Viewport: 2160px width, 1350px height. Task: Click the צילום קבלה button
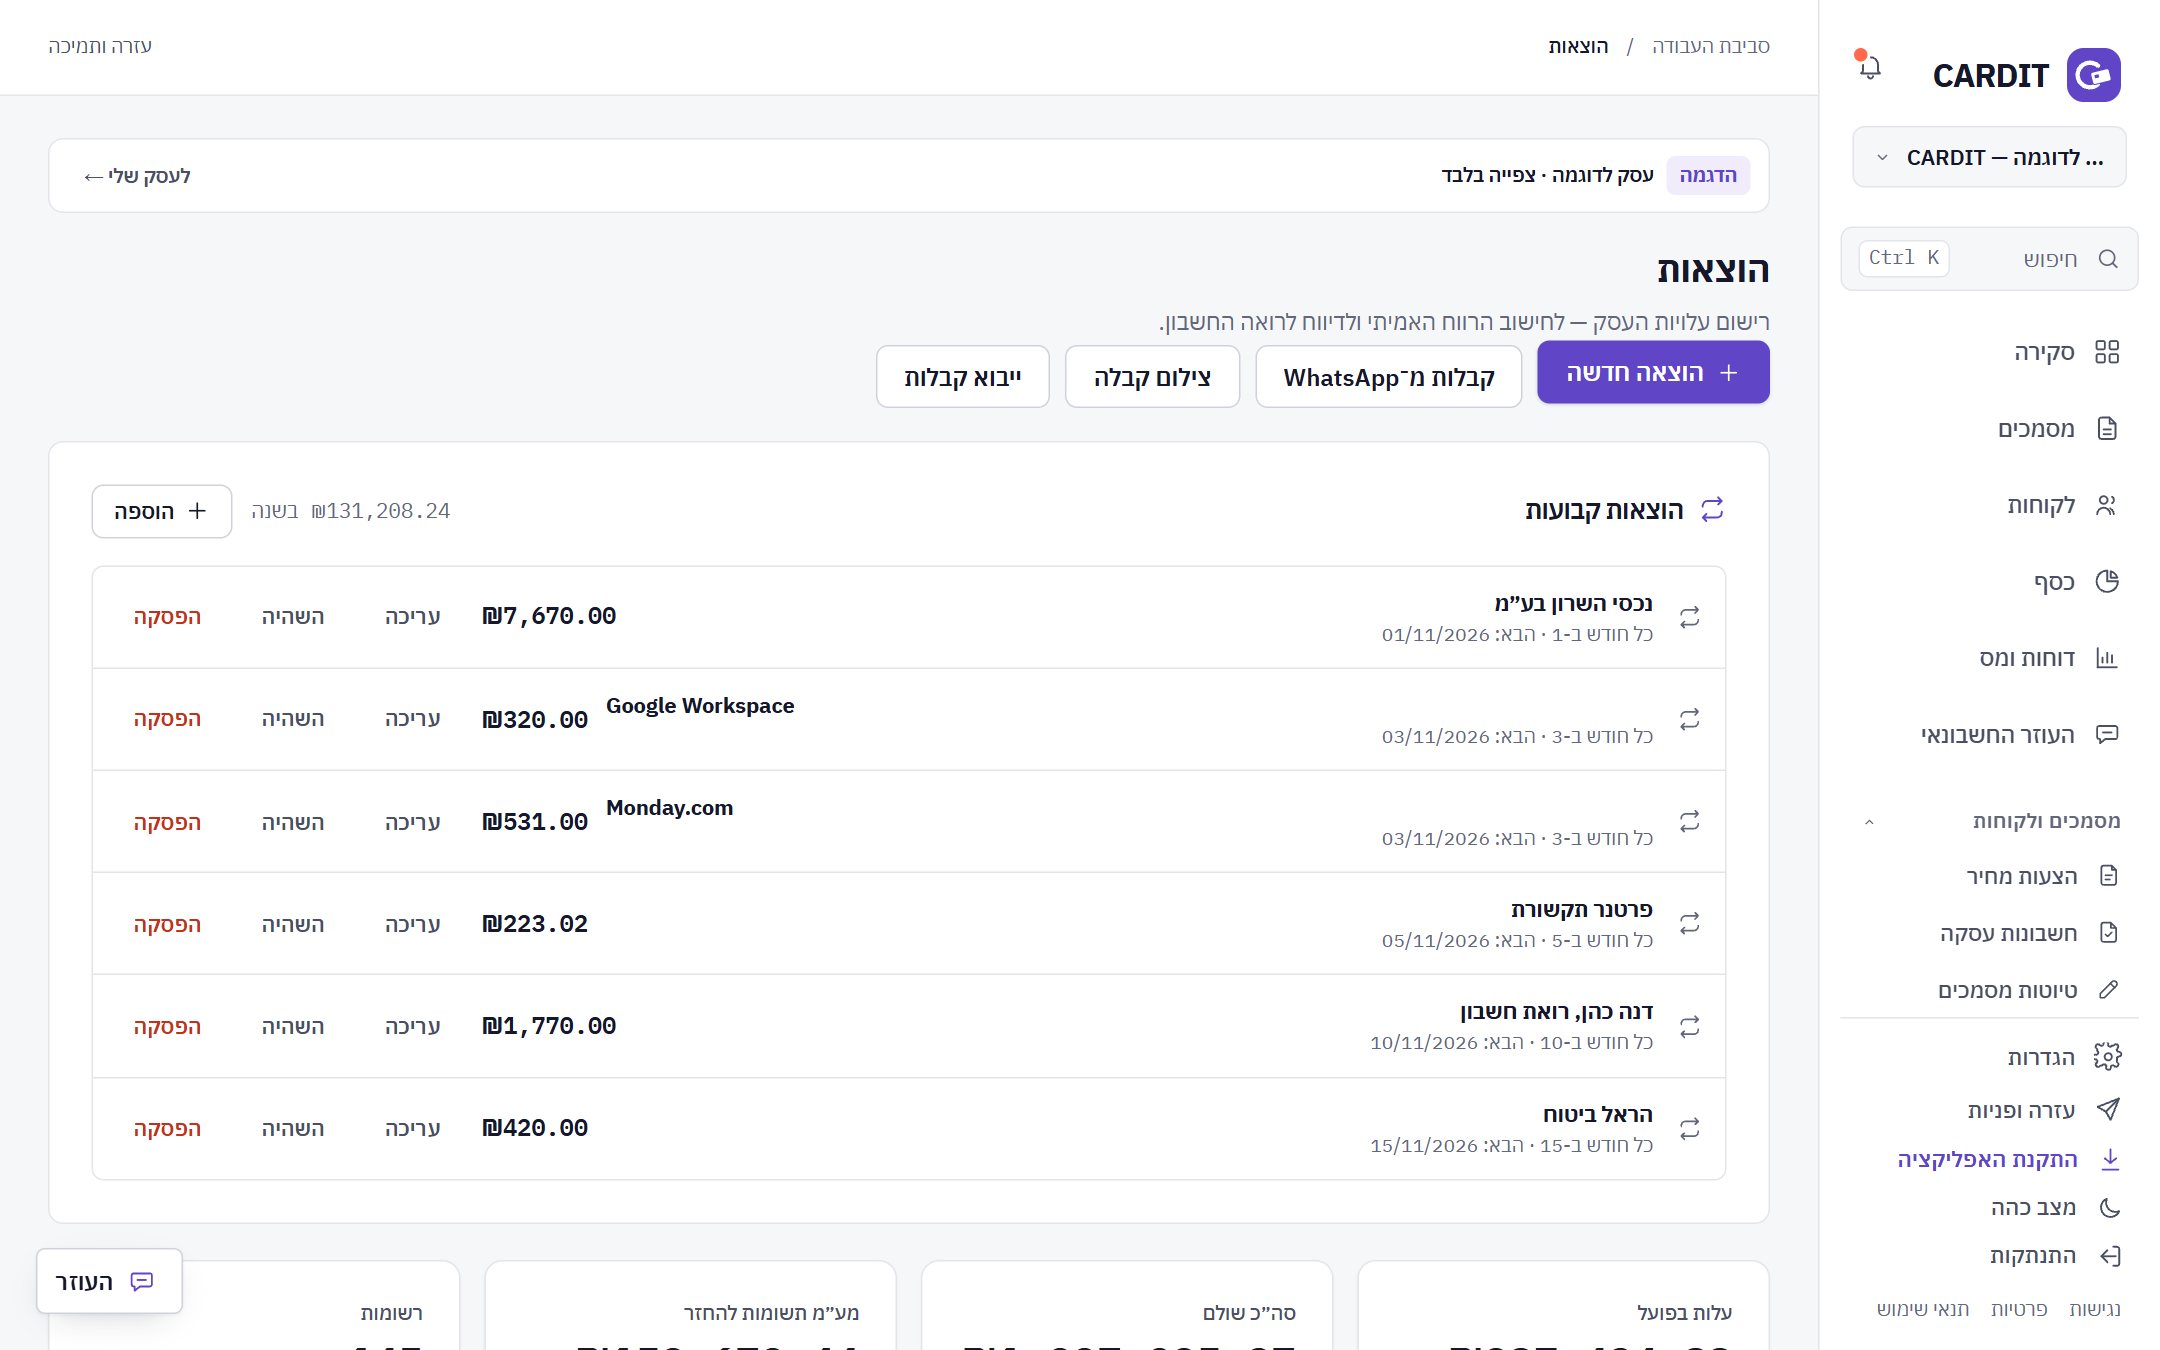pyautogui.click(x=1152, y=377)
